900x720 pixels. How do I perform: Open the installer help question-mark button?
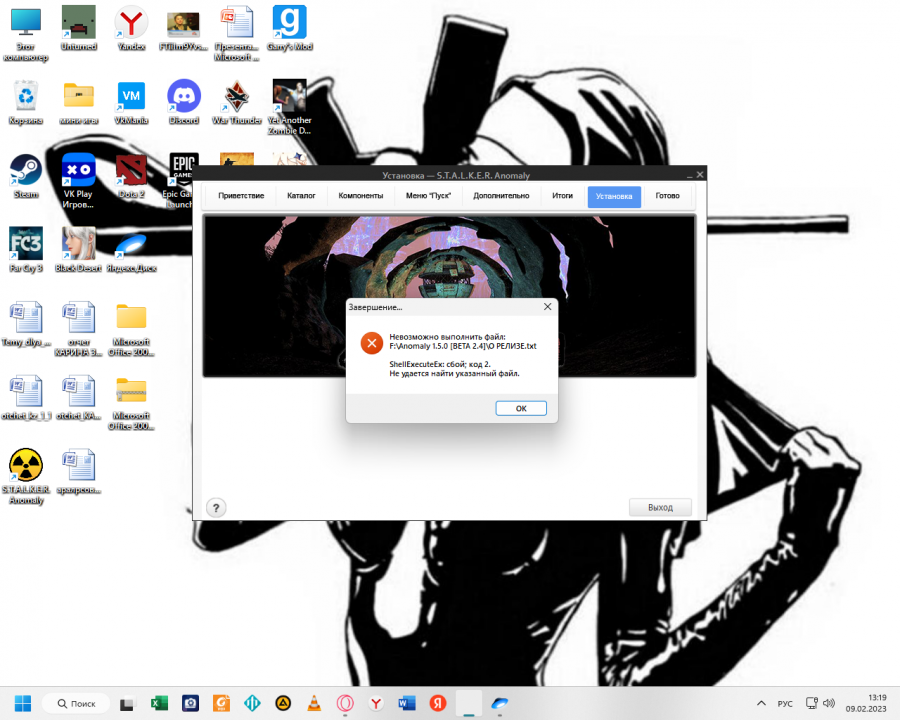point(216,508)
